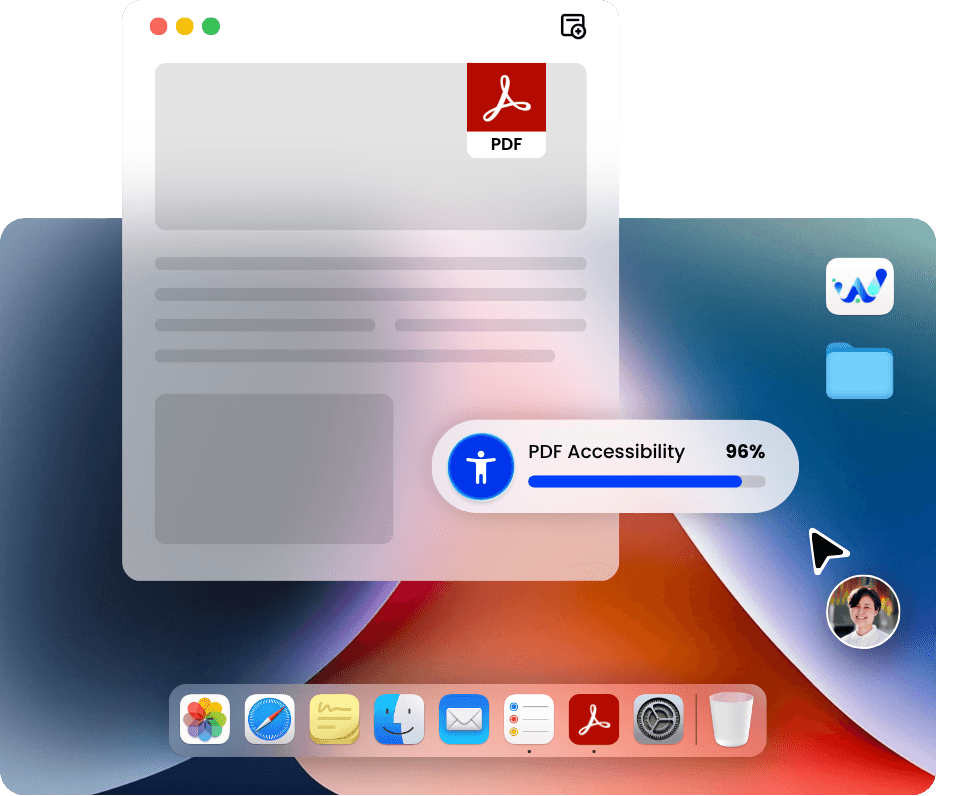This screenshot has height=796, width=957.
Task: Open Mail app in the dock
Action: point(464,719)
